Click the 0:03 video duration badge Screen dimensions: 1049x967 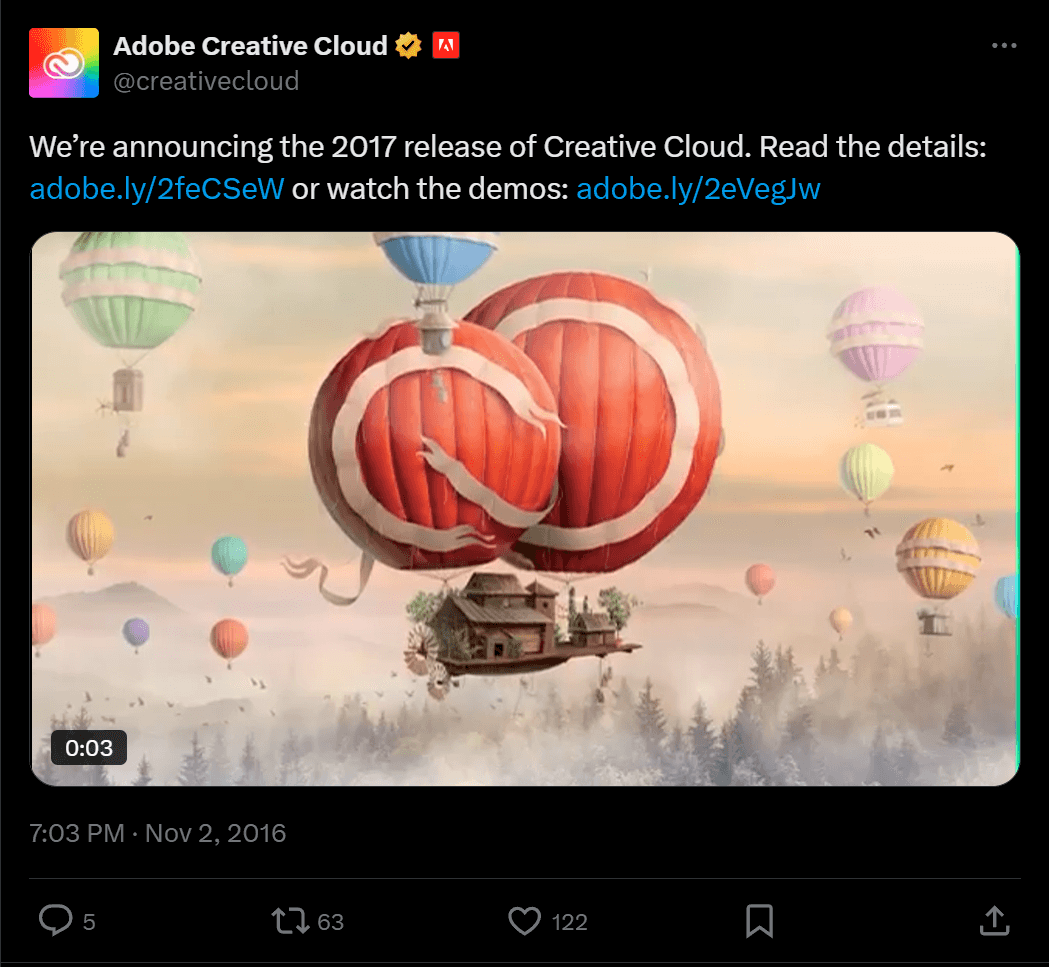click(x=89, y=747)
